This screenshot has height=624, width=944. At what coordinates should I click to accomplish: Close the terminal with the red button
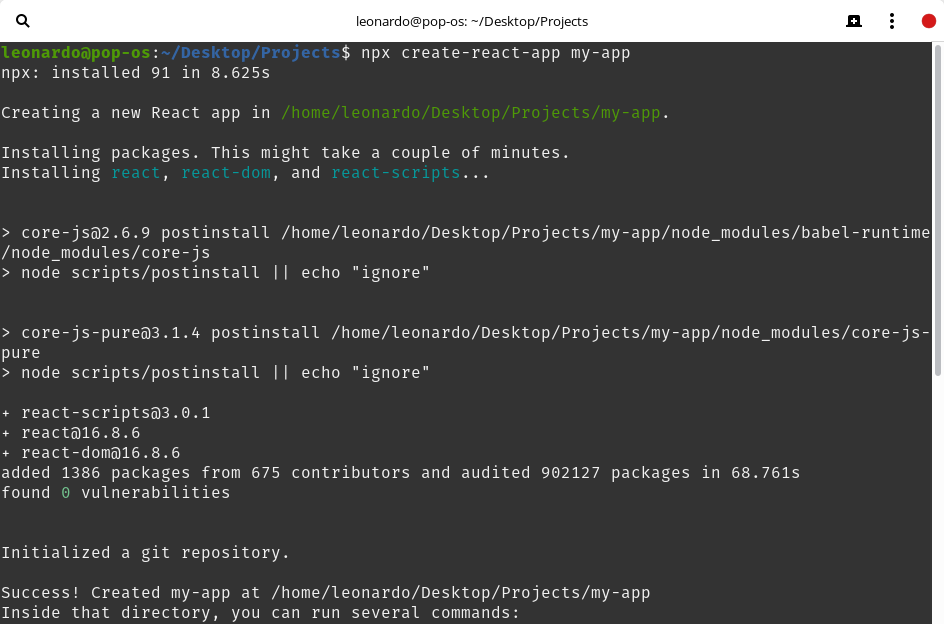(x=928, y=21)
